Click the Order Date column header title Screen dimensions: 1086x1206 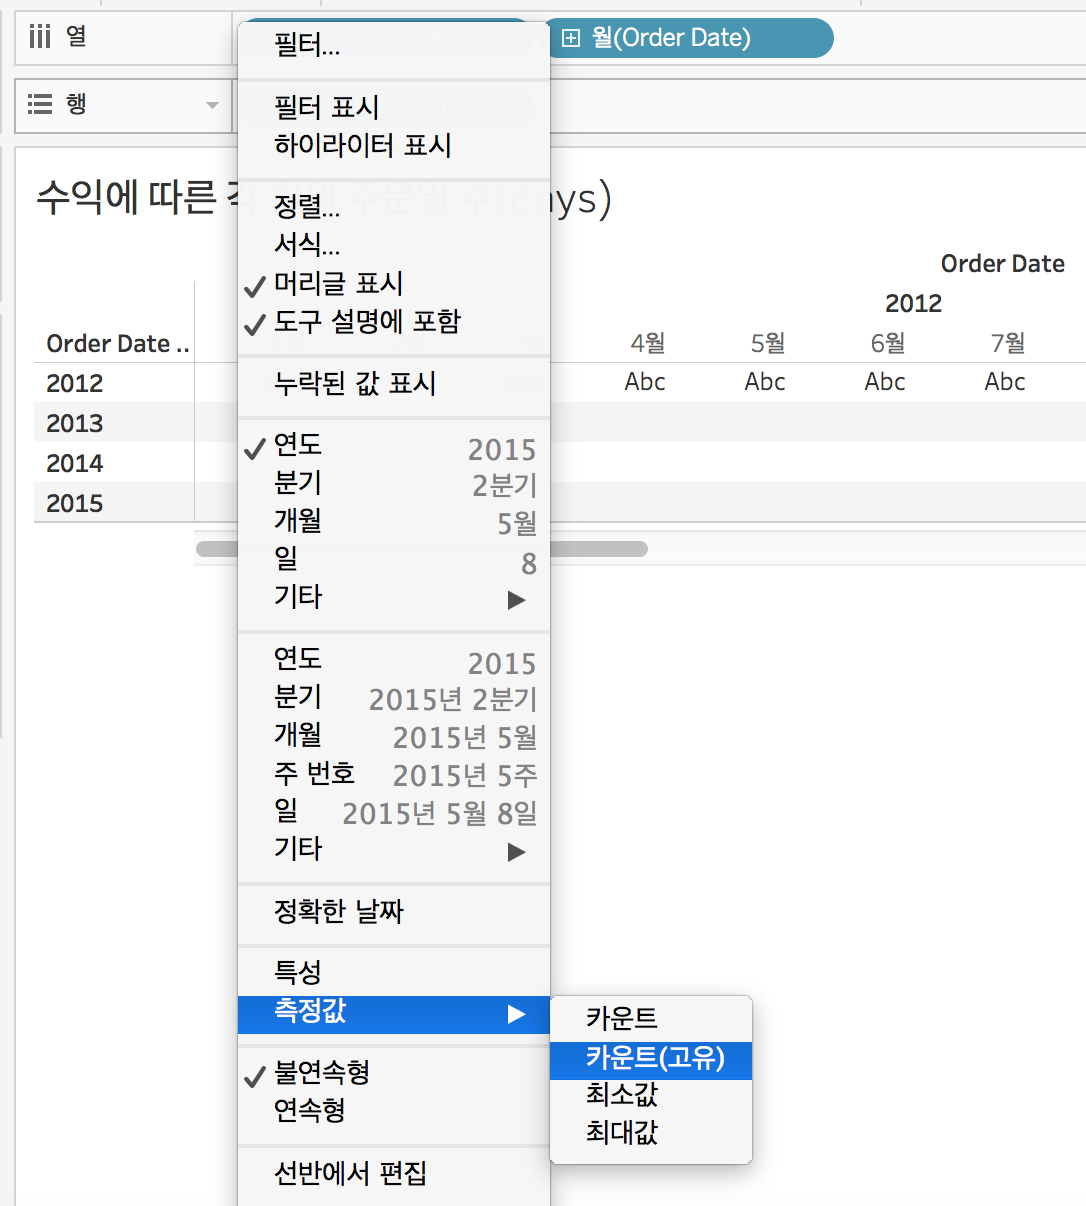point(1003,264)
